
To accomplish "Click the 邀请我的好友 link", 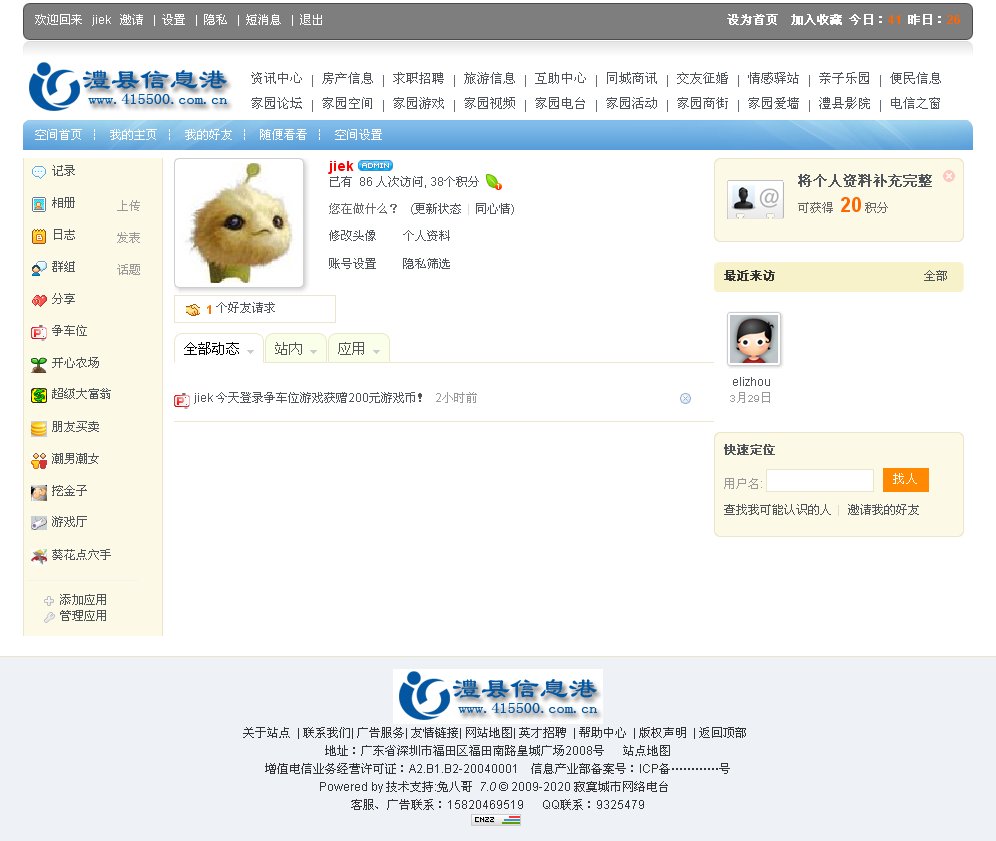I will (x=883, y=509).
